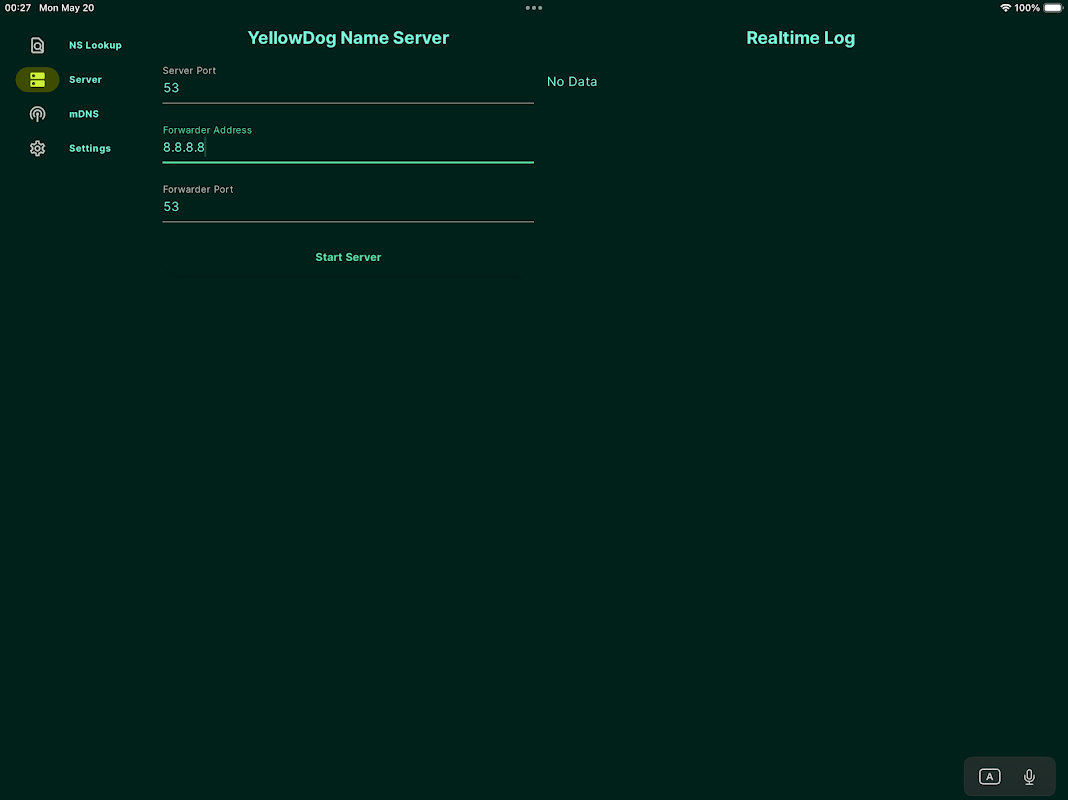Screen dimensions: 1068x800
Task: Tap the keyboard language A icon
Action: pyautogui.click(x=990, y=777)
